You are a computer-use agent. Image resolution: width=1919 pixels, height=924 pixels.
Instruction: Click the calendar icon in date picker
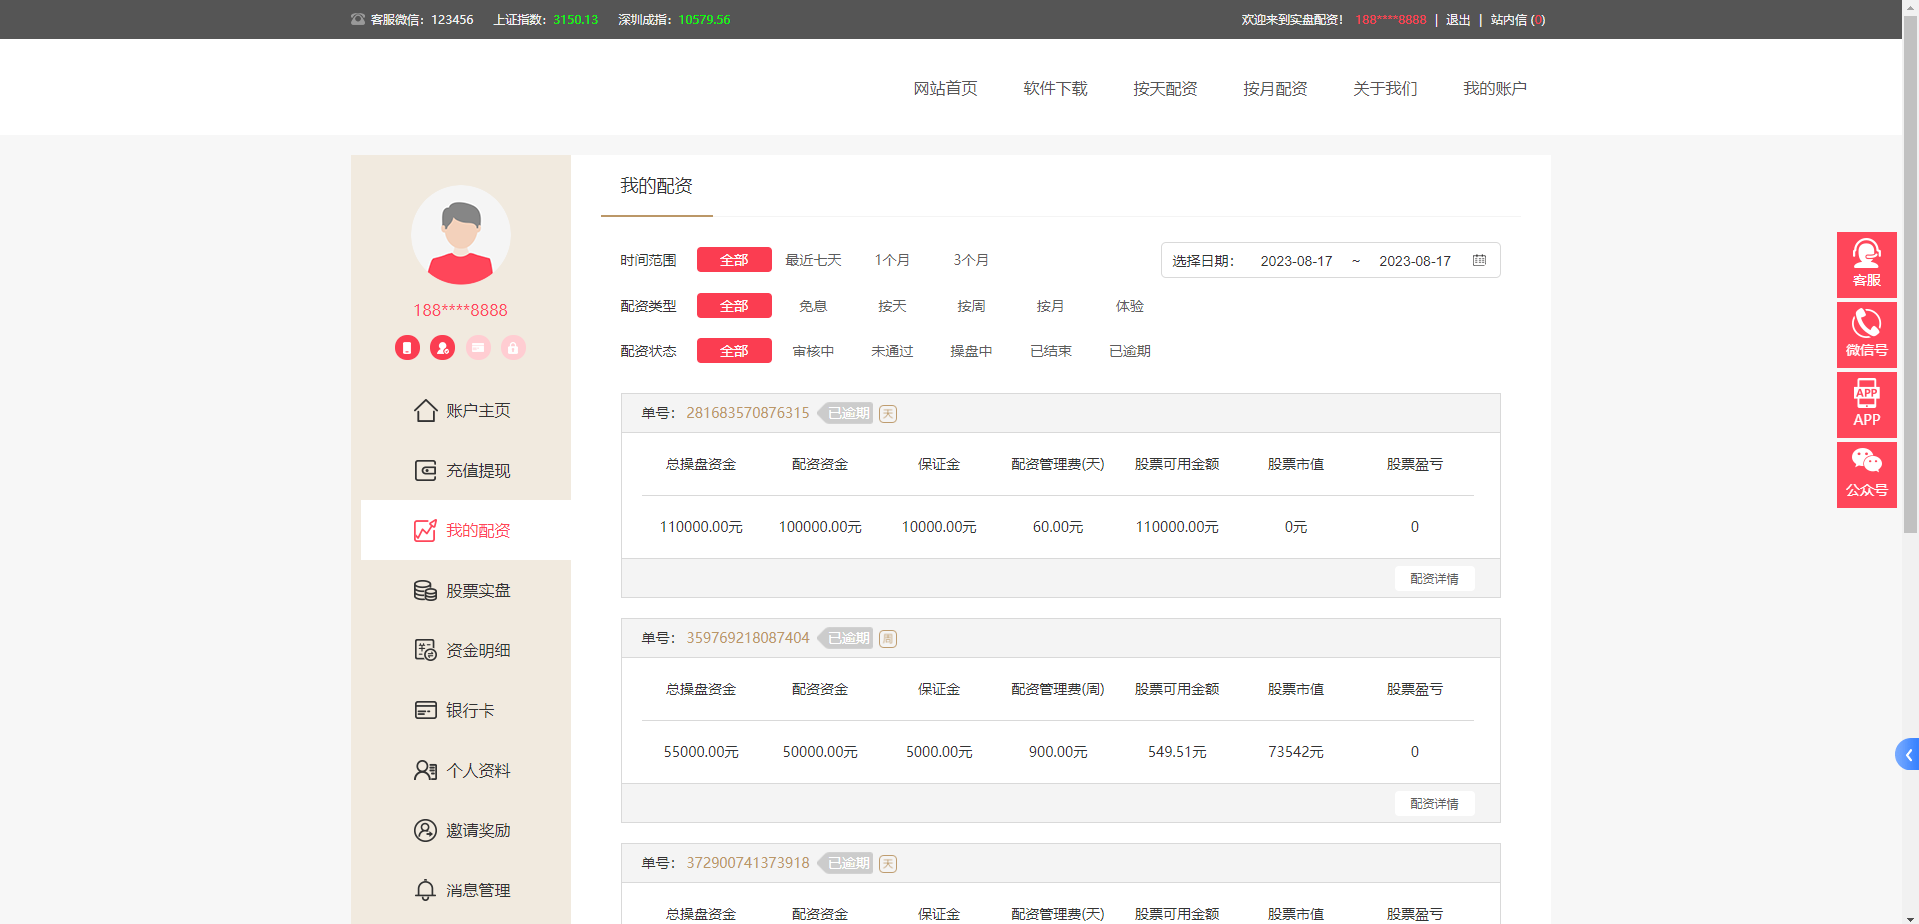click(x=1479, y=261)
